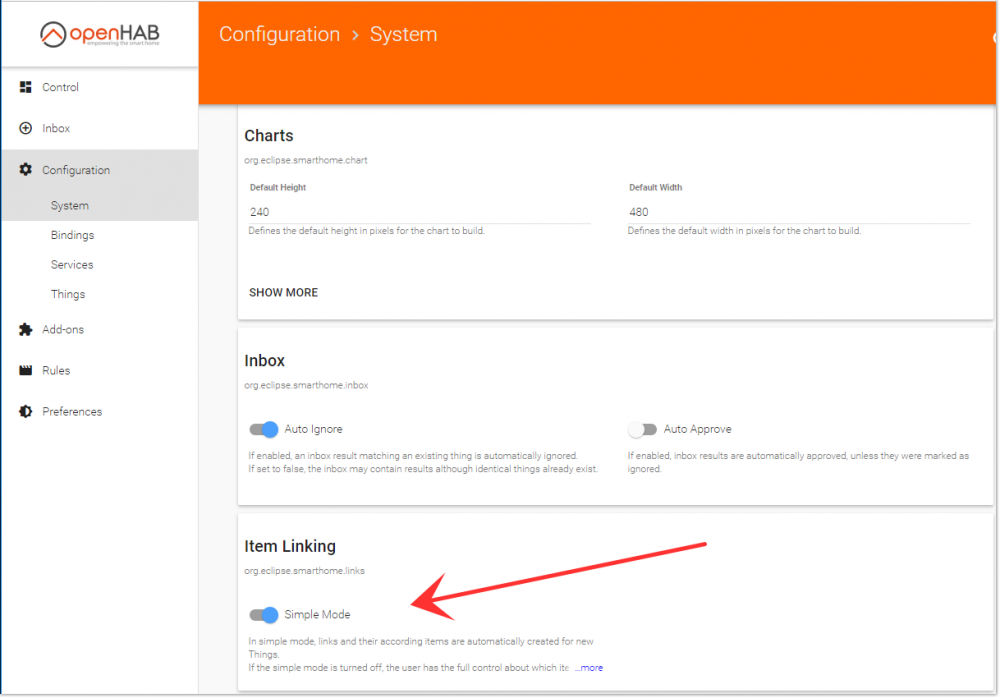Click the Inbox plus-circle icon
Screen dimensions: 1000x698
(x=26, y=128)
